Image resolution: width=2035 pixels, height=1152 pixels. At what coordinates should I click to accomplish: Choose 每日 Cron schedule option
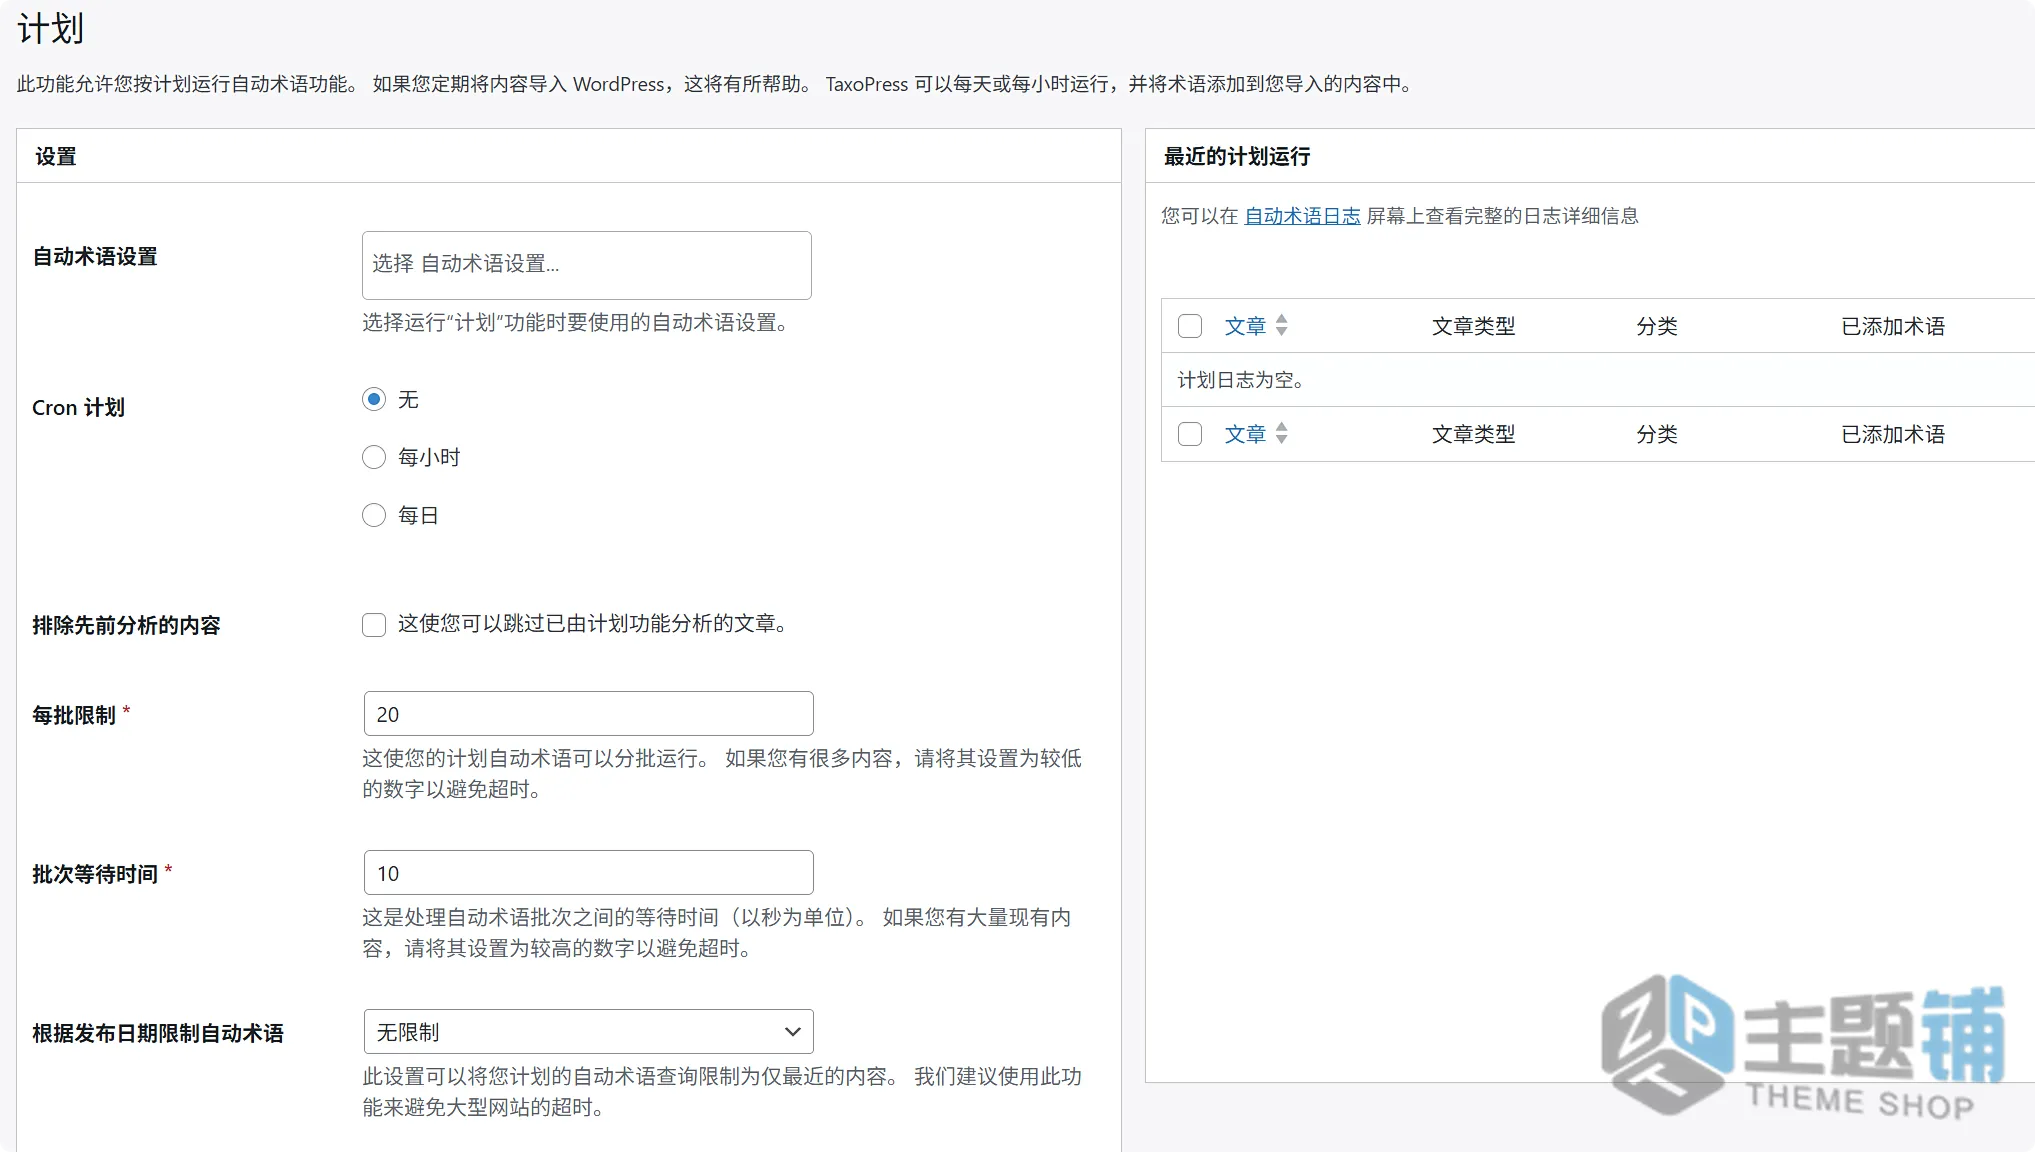(x=374, y=515)
